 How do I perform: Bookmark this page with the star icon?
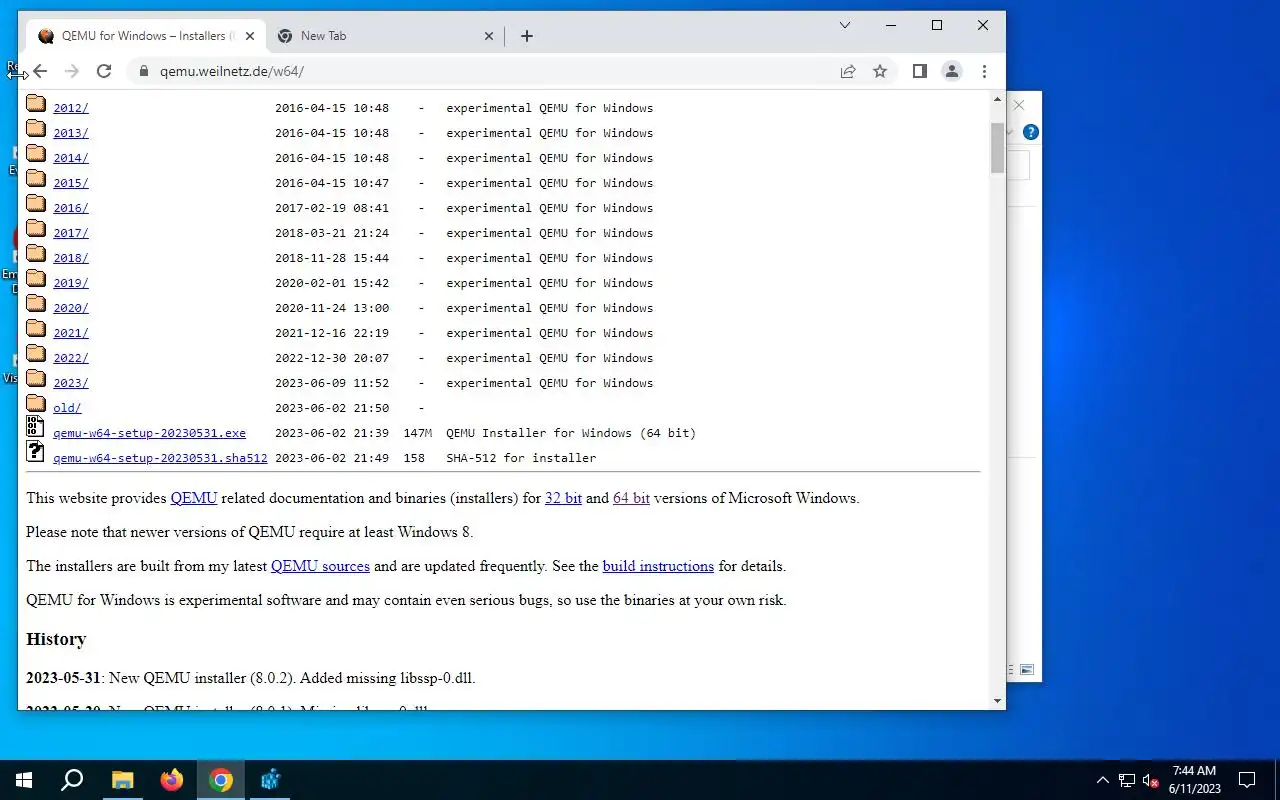(x=880, y=71)
